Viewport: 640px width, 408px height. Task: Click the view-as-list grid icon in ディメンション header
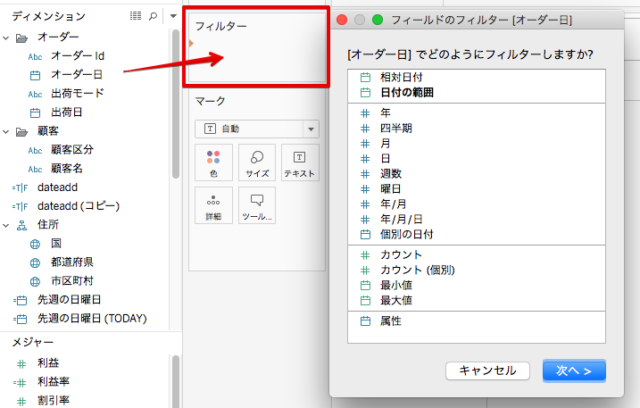coord(136,16)
